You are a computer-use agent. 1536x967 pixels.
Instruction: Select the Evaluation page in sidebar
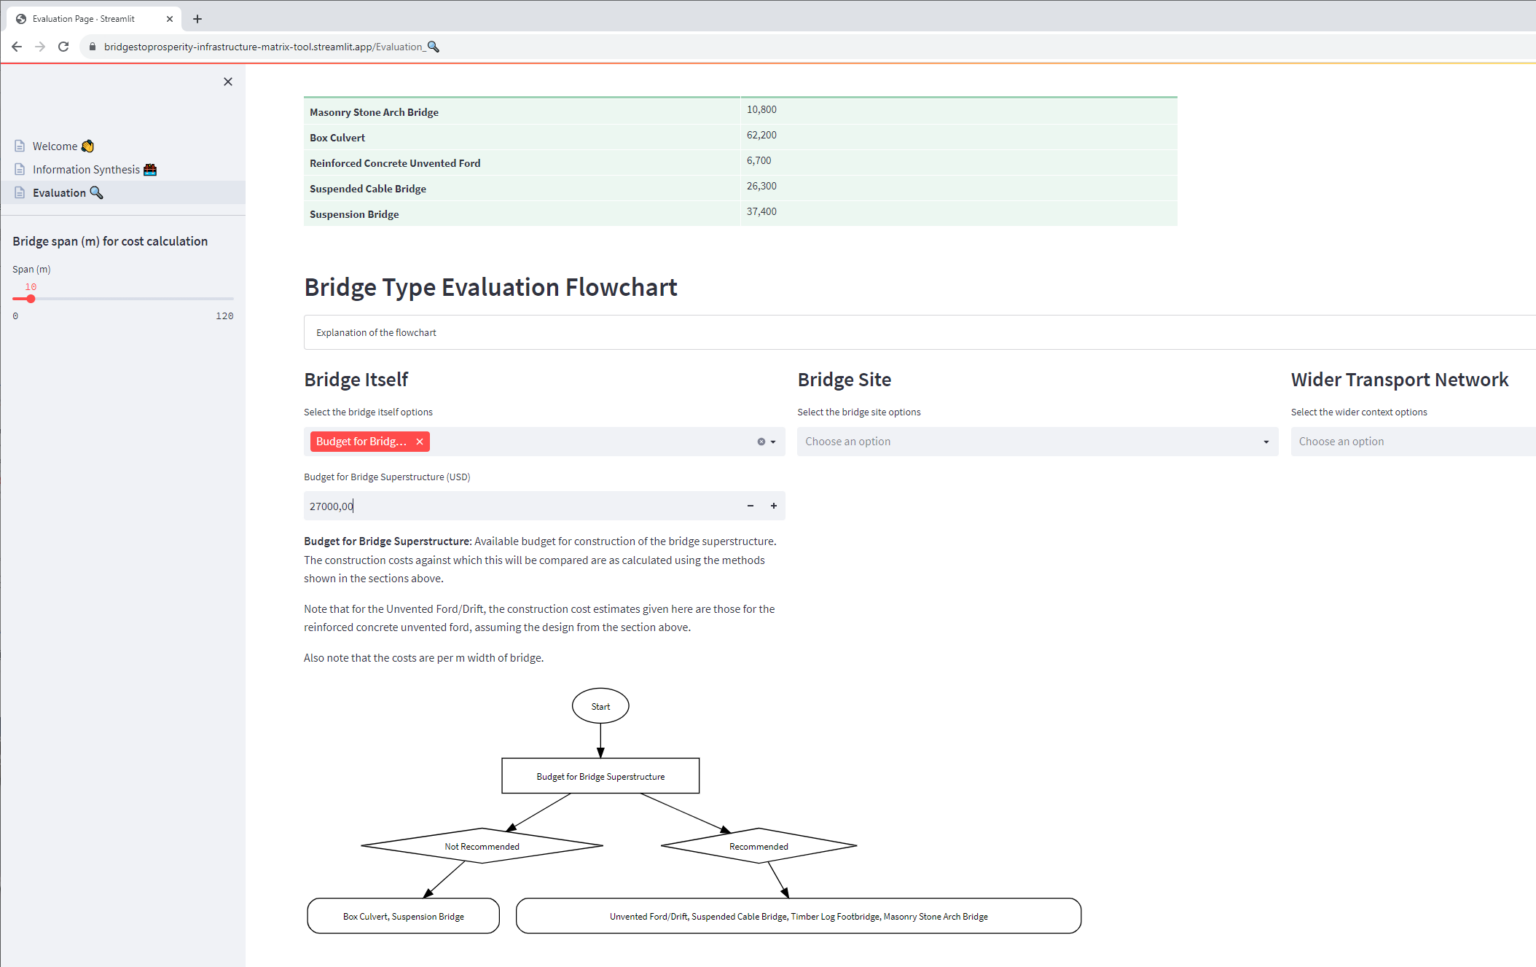[x=59, y=193]
